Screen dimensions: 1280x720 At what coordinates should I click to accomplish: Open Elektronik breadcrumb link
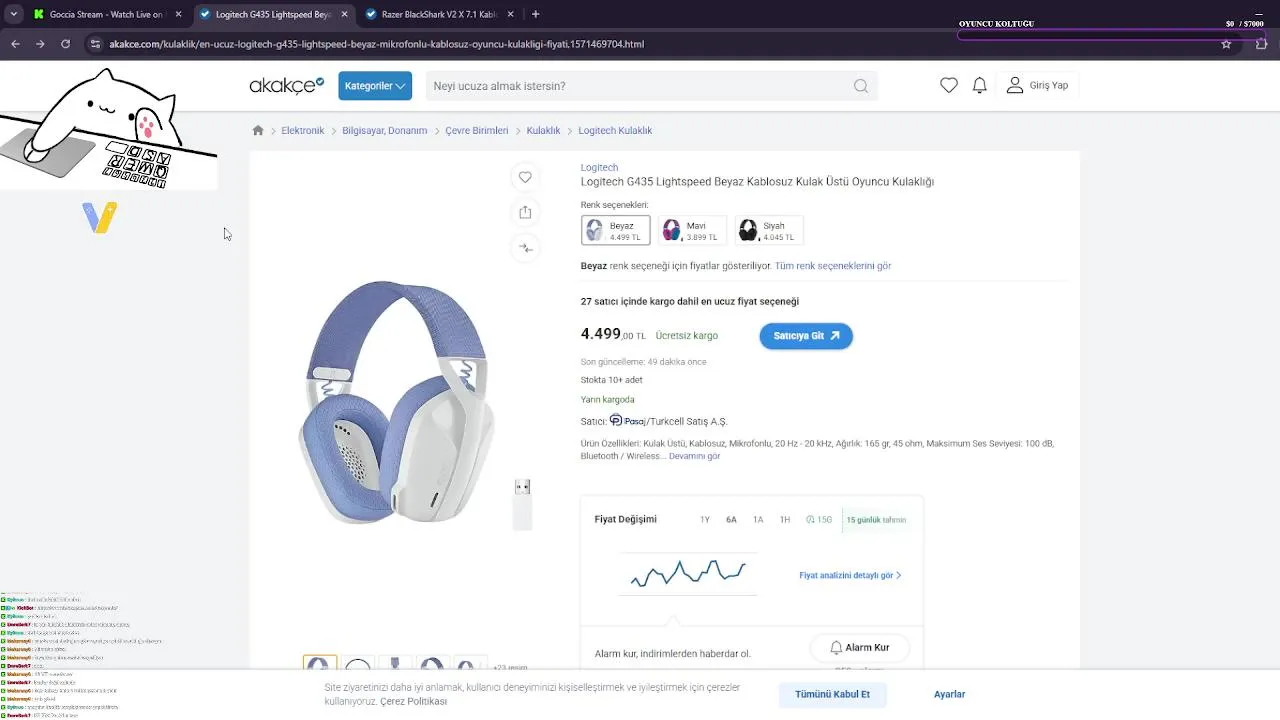click(x=303, y=130)
